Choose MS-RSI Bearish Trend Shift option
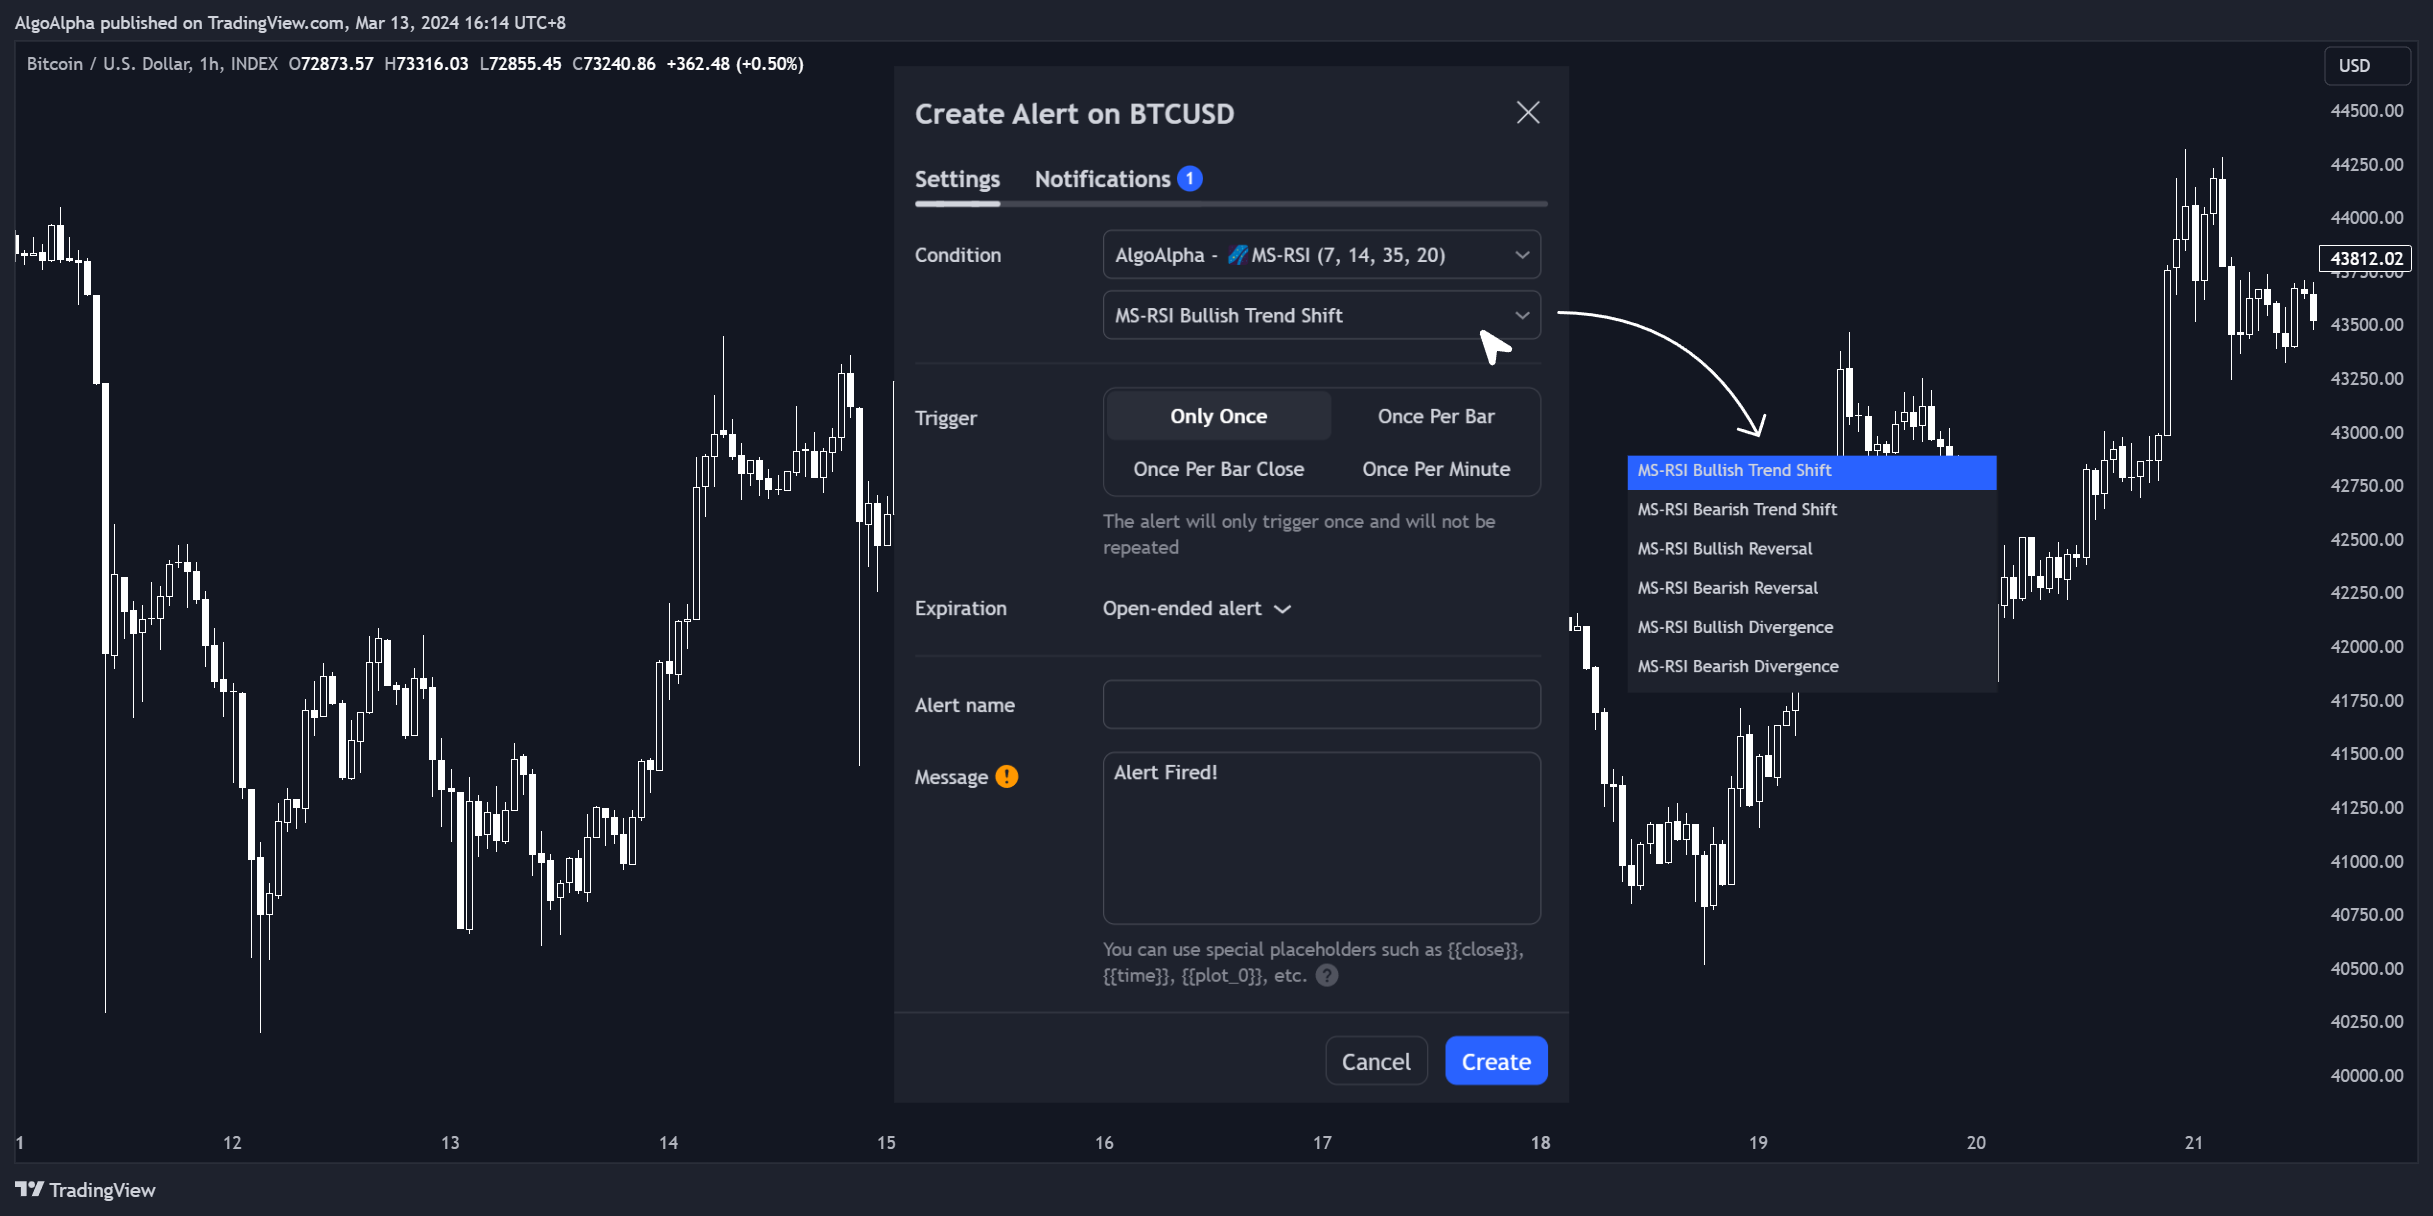This screenshot has width=2433, height=1216. pos(1811,510)
